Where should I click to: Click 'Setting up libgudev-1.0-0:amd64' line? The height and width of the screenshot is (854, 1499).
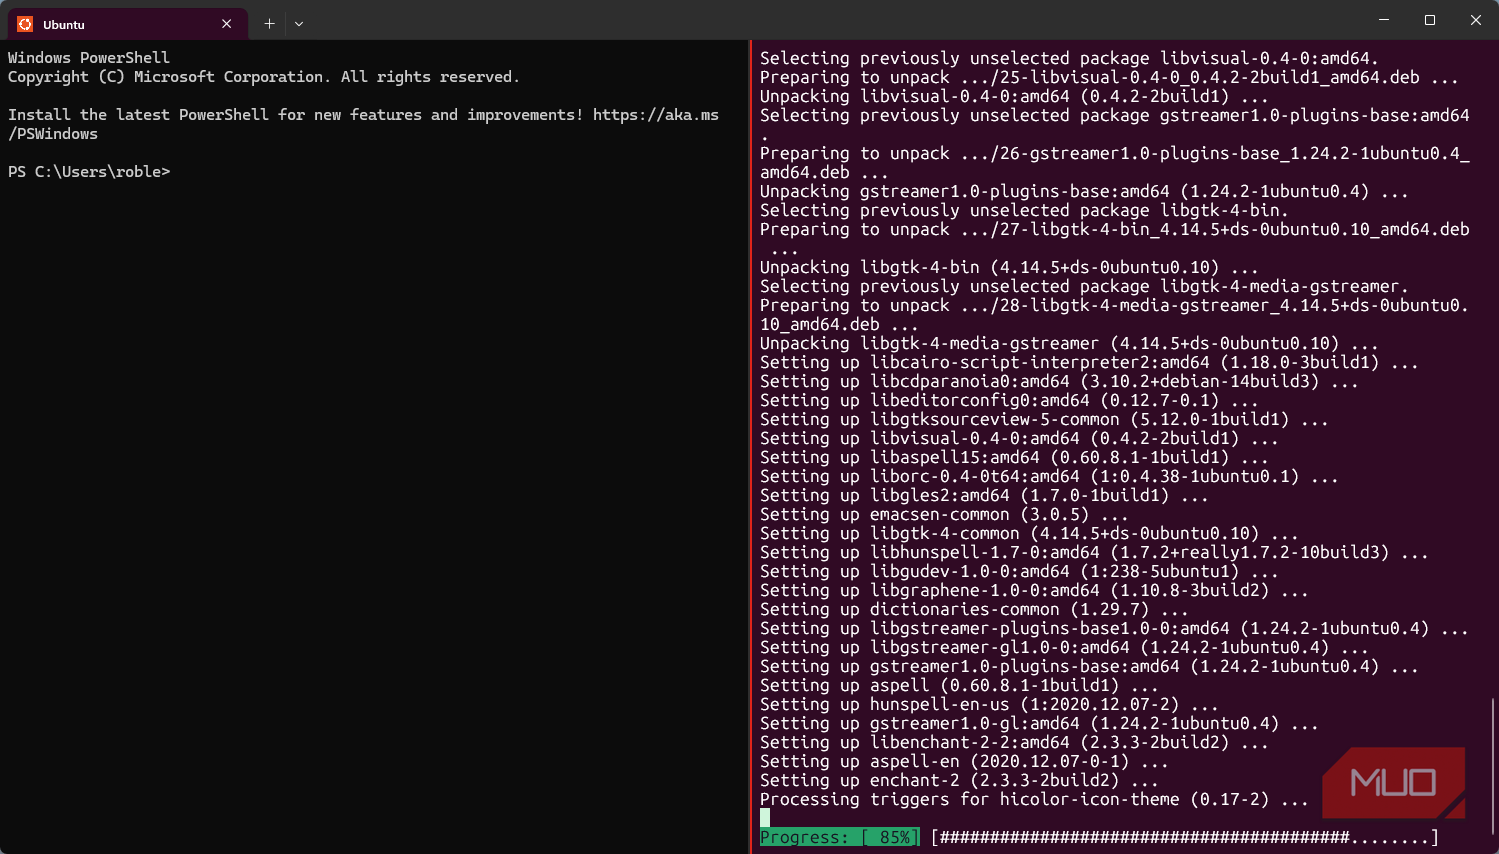coord(1019,571)
